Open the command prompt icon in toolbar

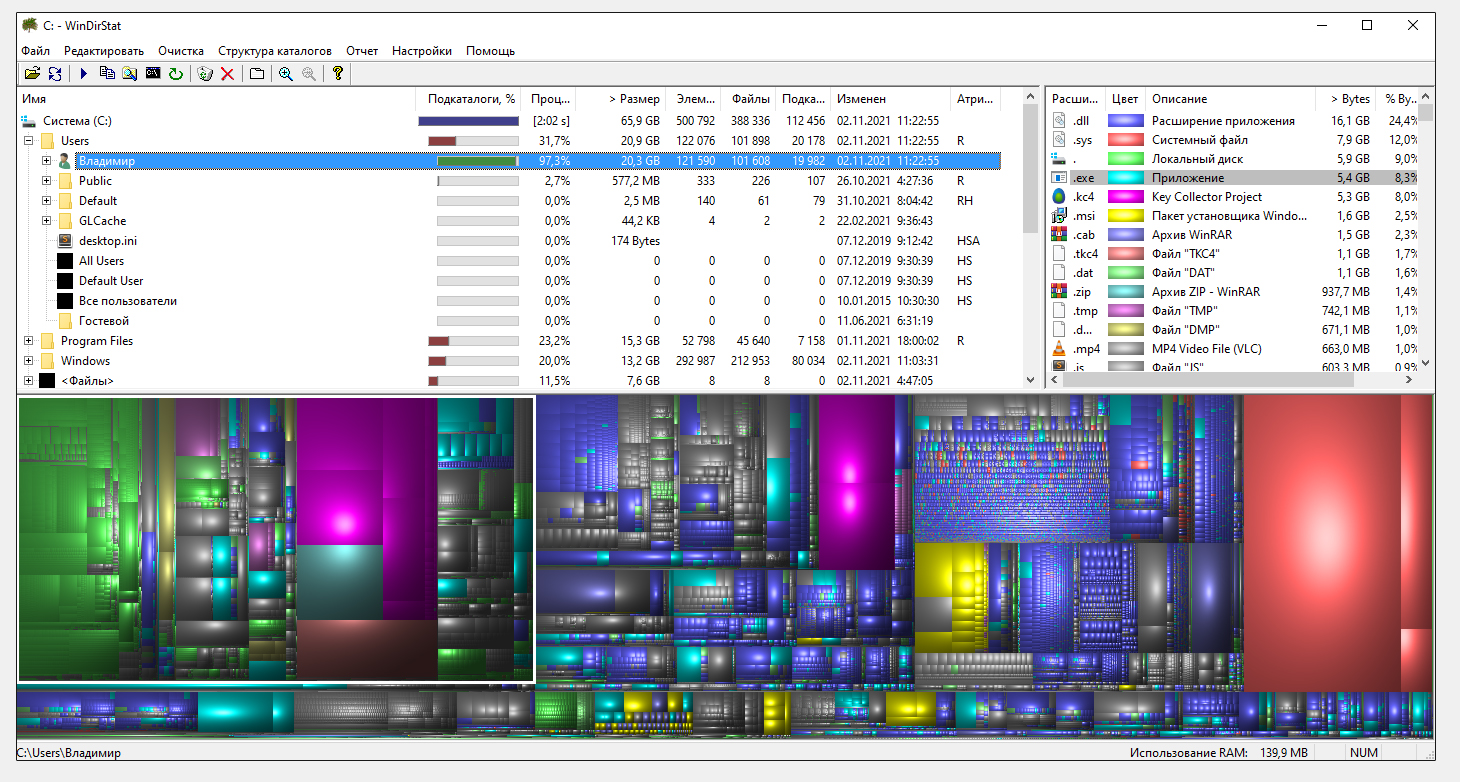(153, 74)
